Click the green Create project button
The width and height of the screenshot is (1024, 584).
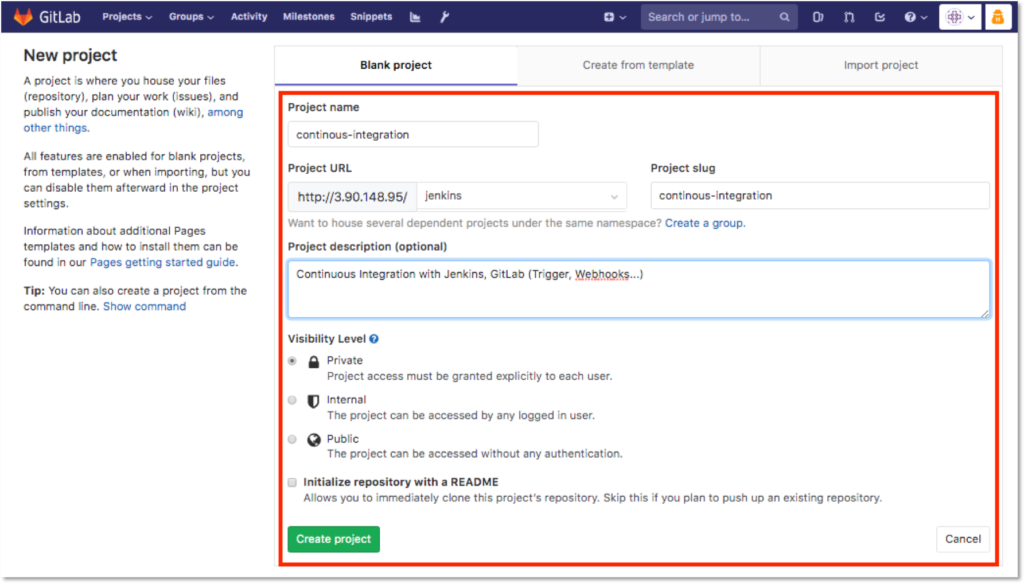(334, 540)
